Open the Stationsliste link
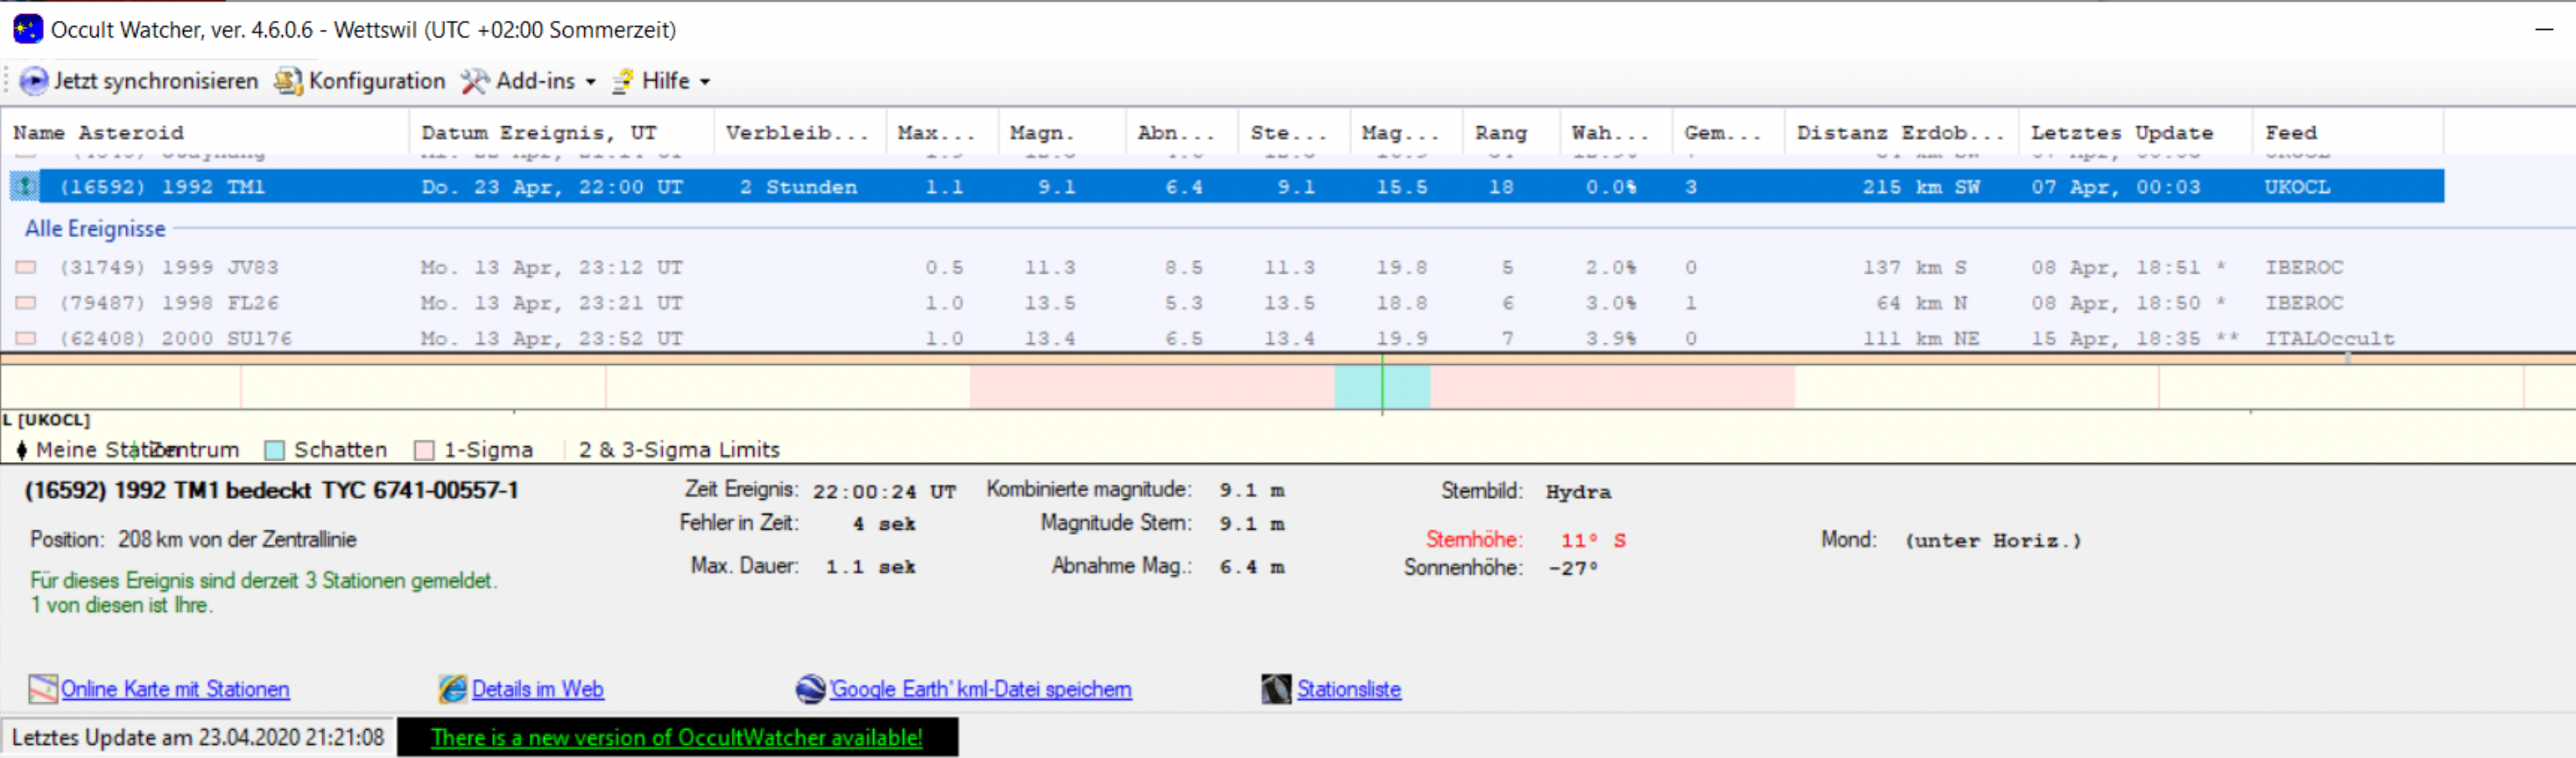 [1348, 689]
